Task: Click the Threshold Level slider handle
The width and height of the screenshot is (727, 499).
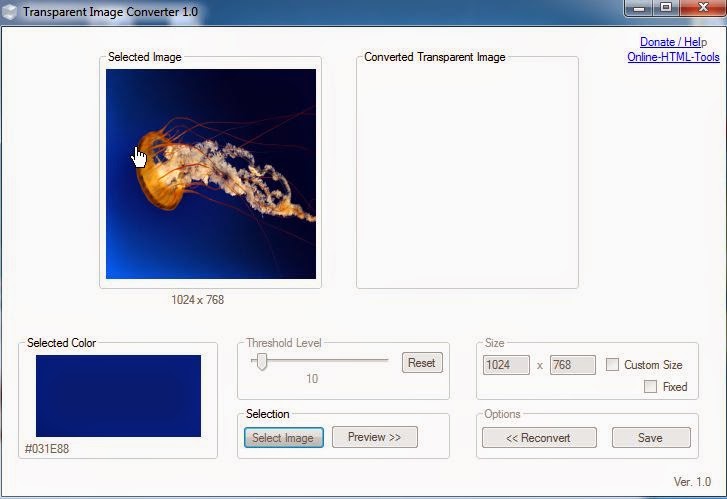Action: point(261,361)
